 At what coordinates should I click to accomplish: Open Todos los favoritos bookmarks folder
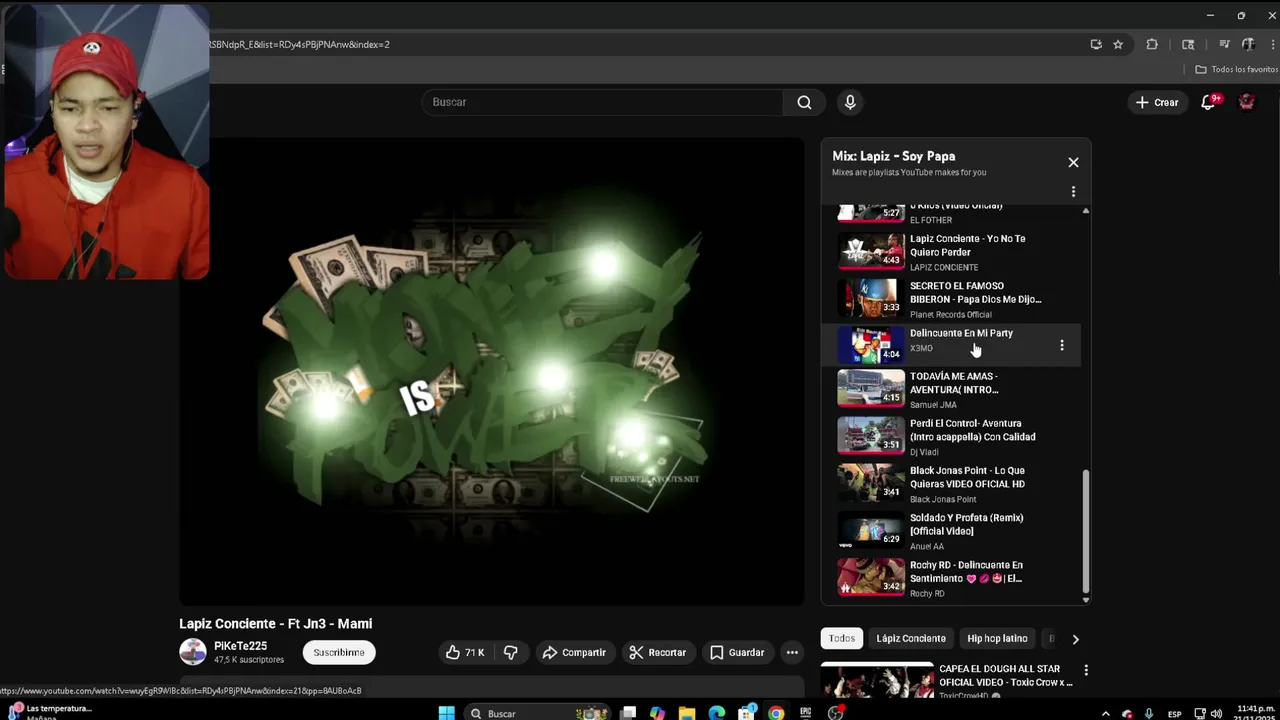(x=1237, y=69)
